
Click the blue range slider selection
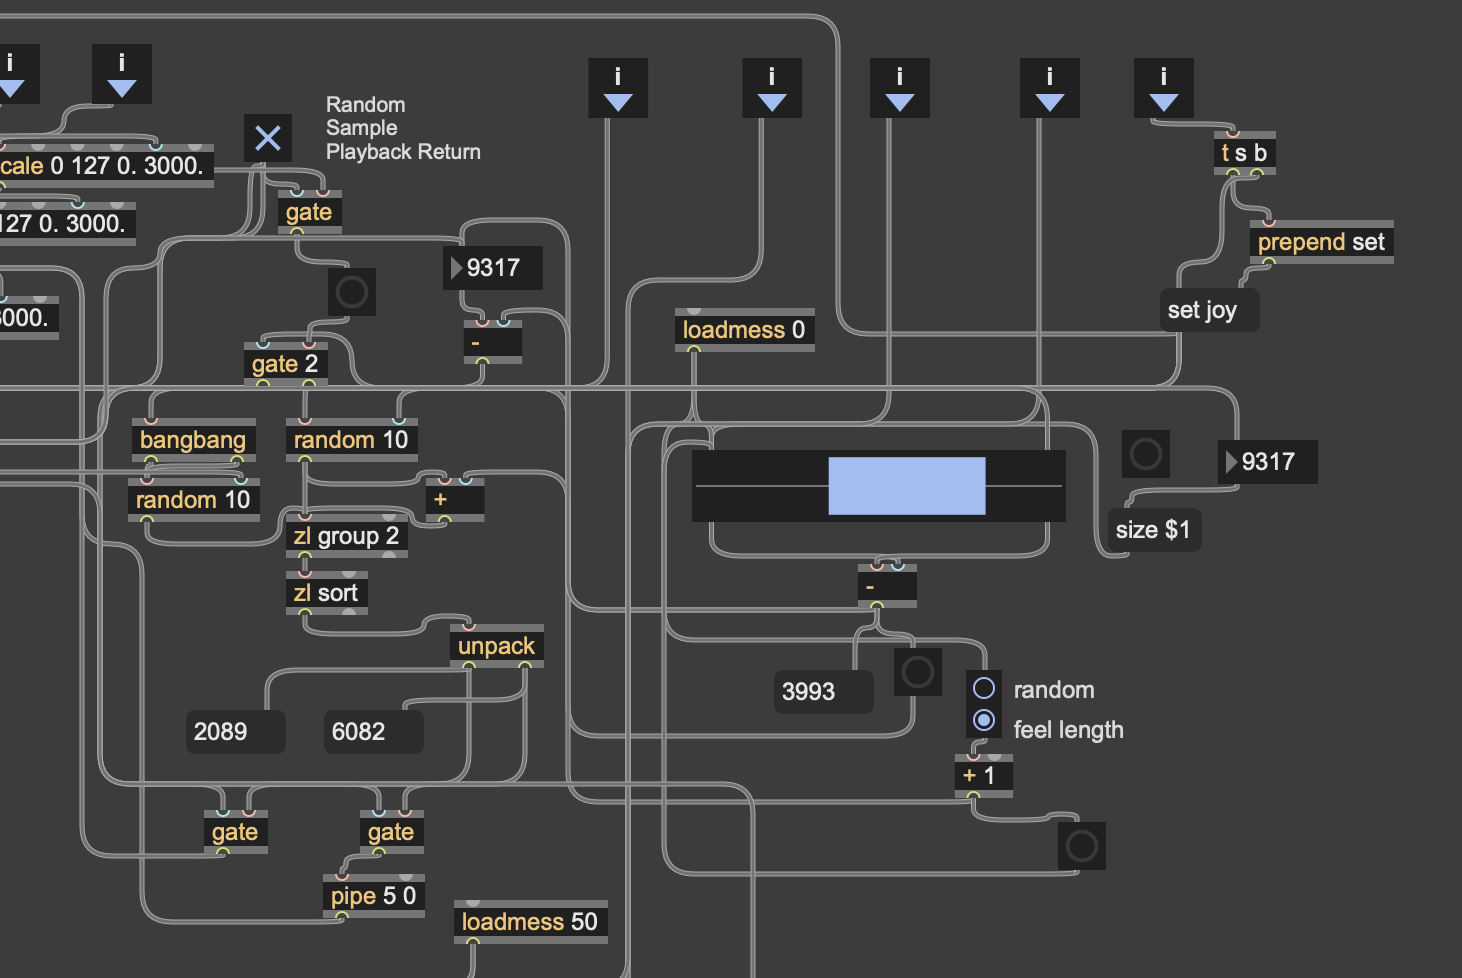907,486
